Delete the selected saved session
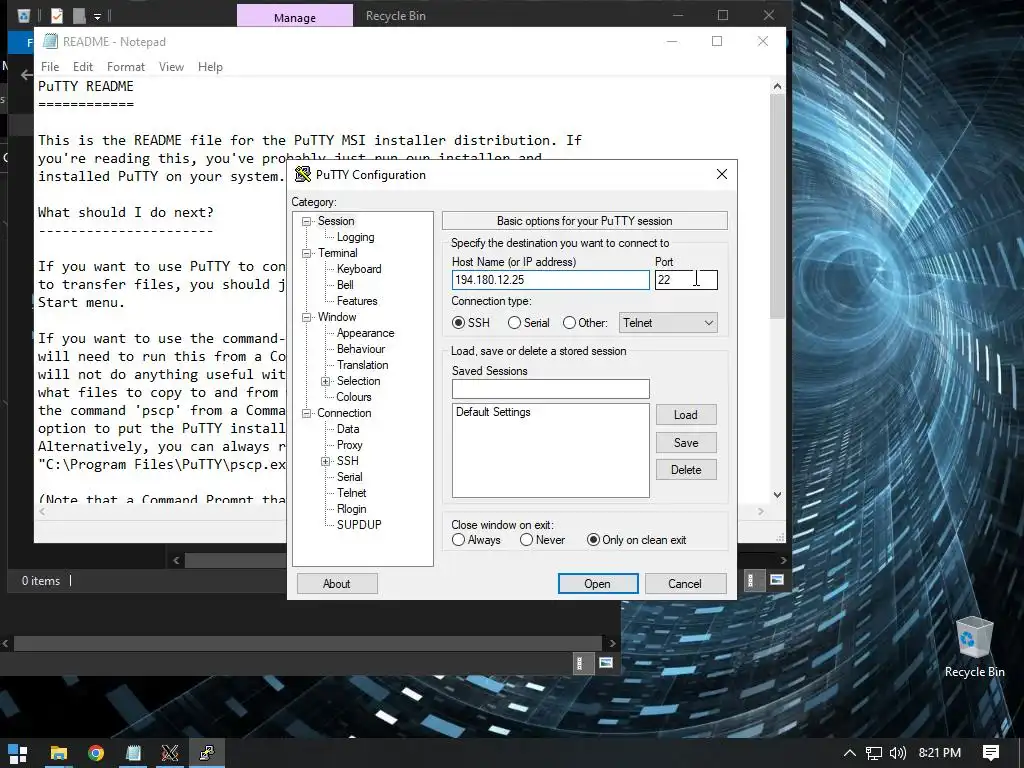Screen dimensions: 1024x768 point(686,470)
